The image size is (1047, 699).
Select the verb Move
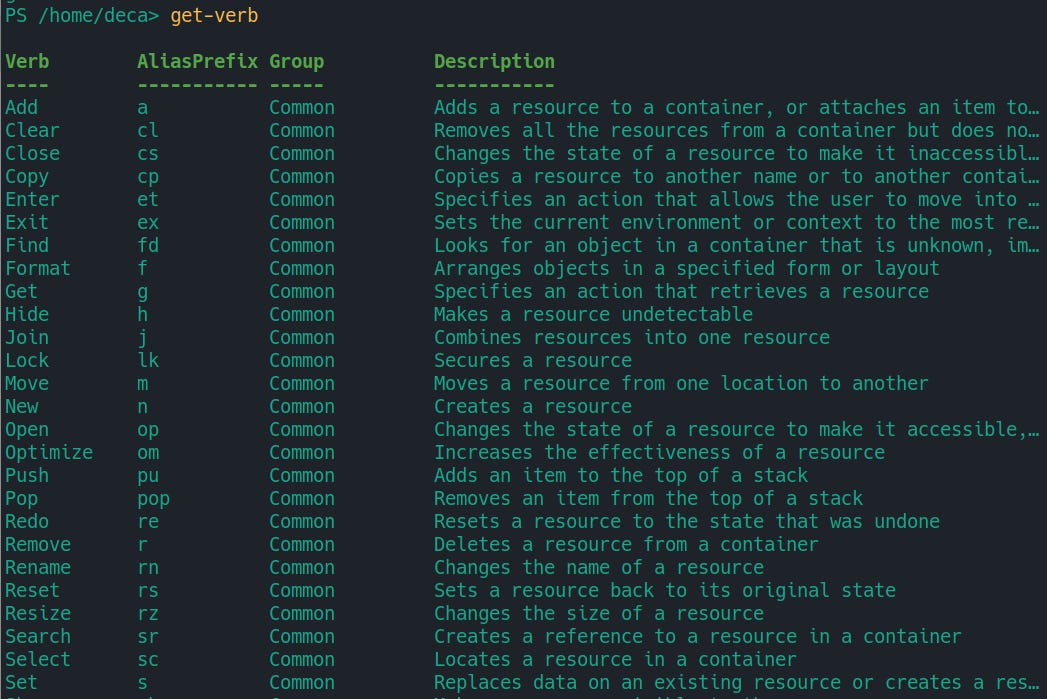27,383
